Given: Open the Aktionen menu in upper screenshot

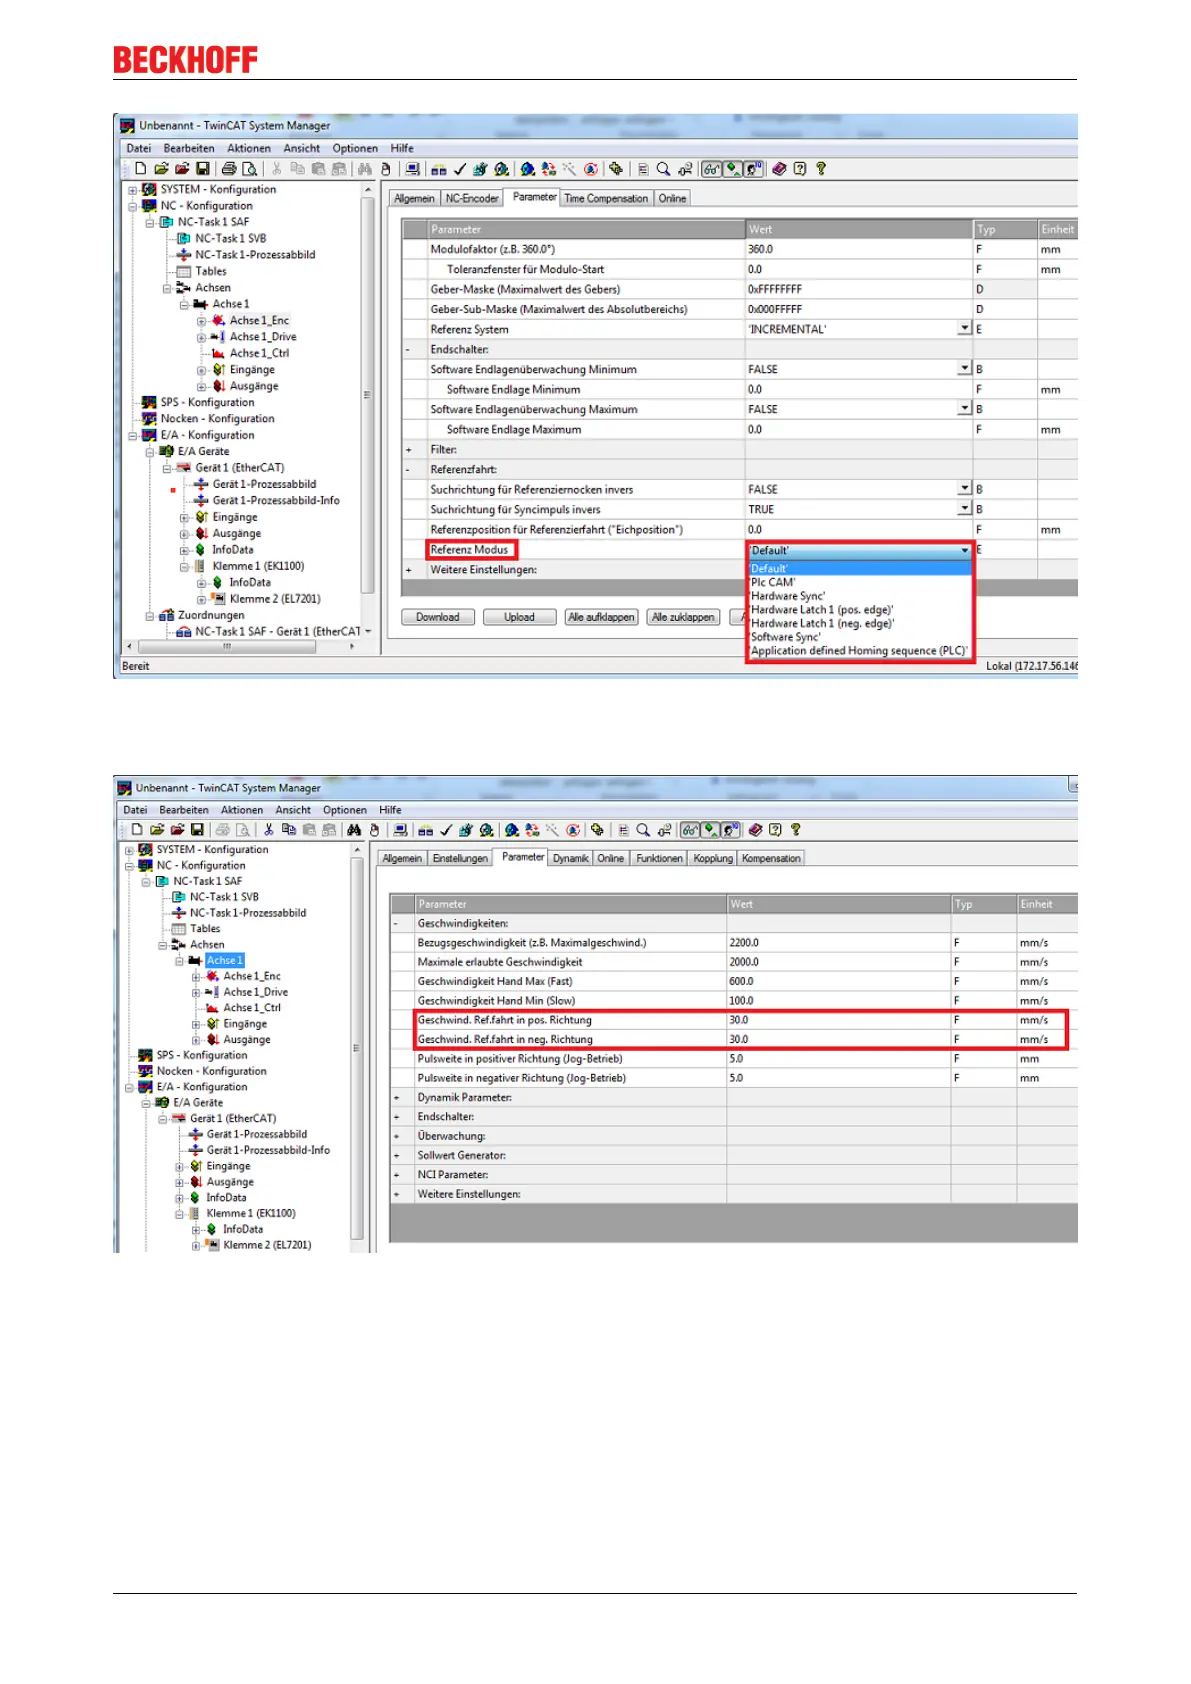Looking at the screenshot, I should point(249,148).
